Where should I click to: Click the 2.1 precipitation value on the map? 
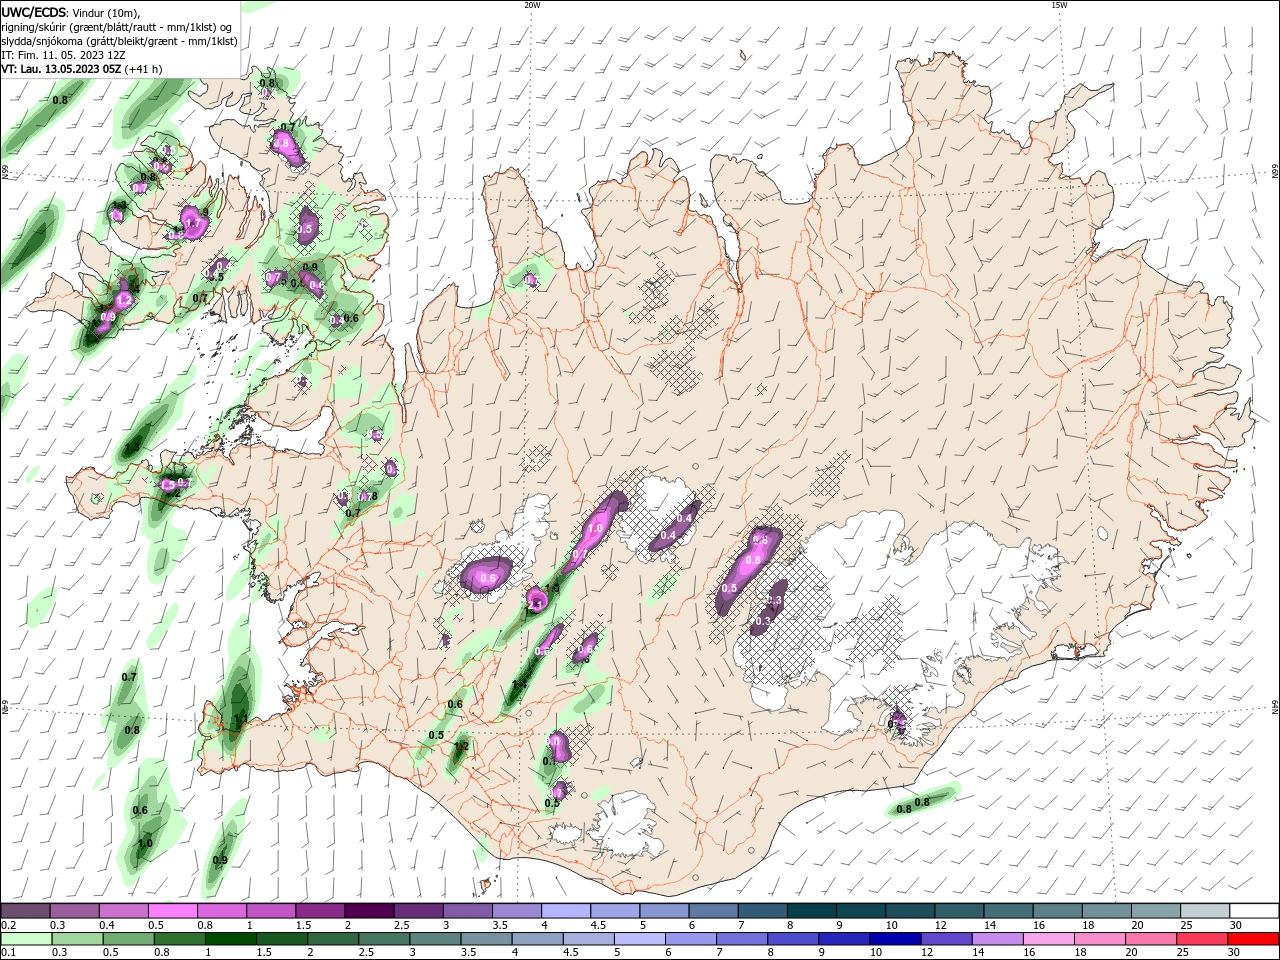[535, 605]
